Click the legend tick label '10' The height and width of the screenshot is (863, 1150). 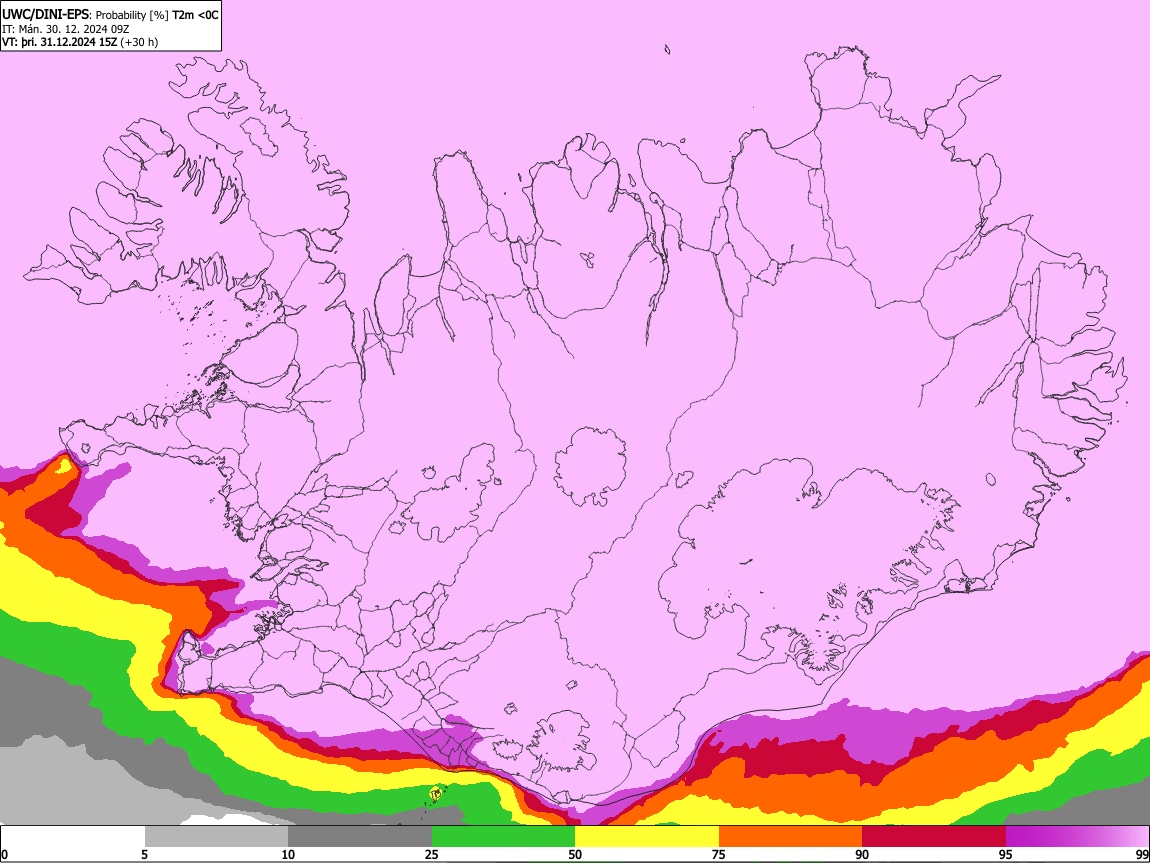coord(288,854)
